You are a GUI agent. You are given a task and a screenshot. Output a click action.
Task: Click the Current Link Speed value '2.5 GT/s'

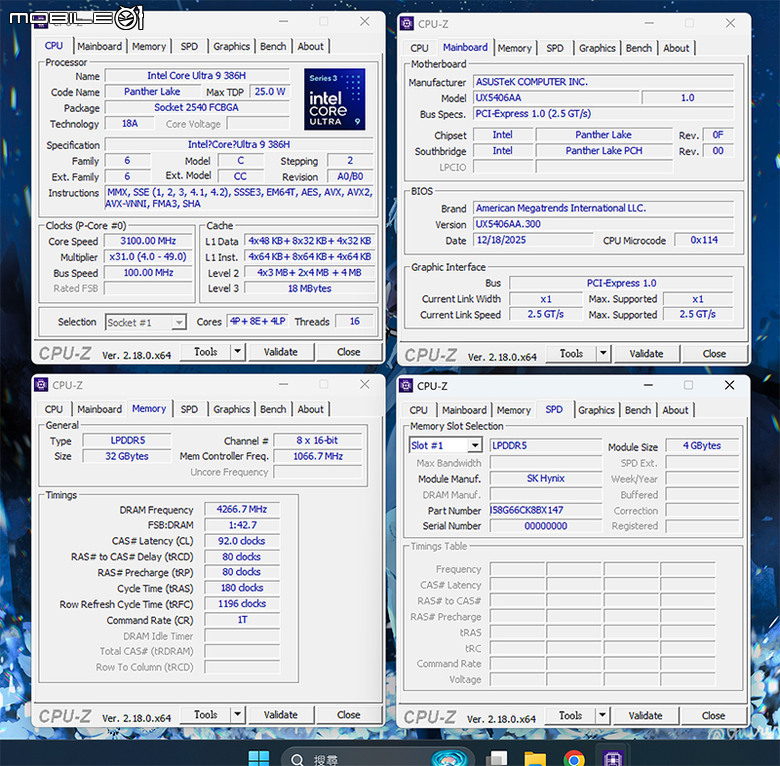[x=546, y=314]
